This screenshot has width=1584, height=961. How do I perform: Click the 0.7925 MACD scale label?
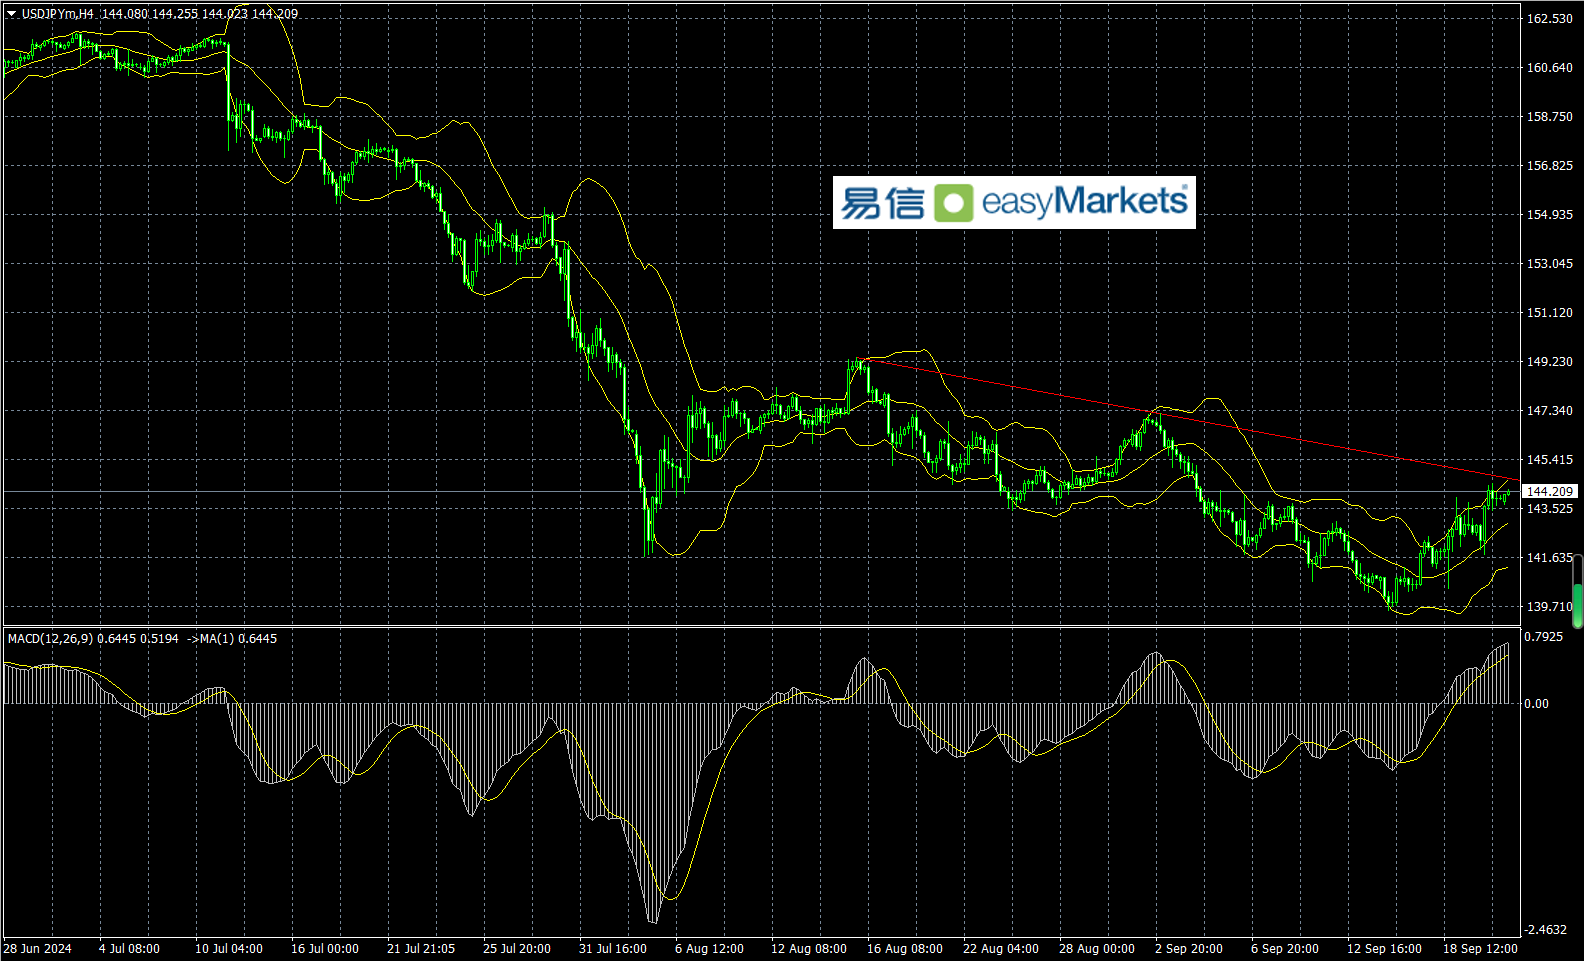click(x=1543, y=636)
